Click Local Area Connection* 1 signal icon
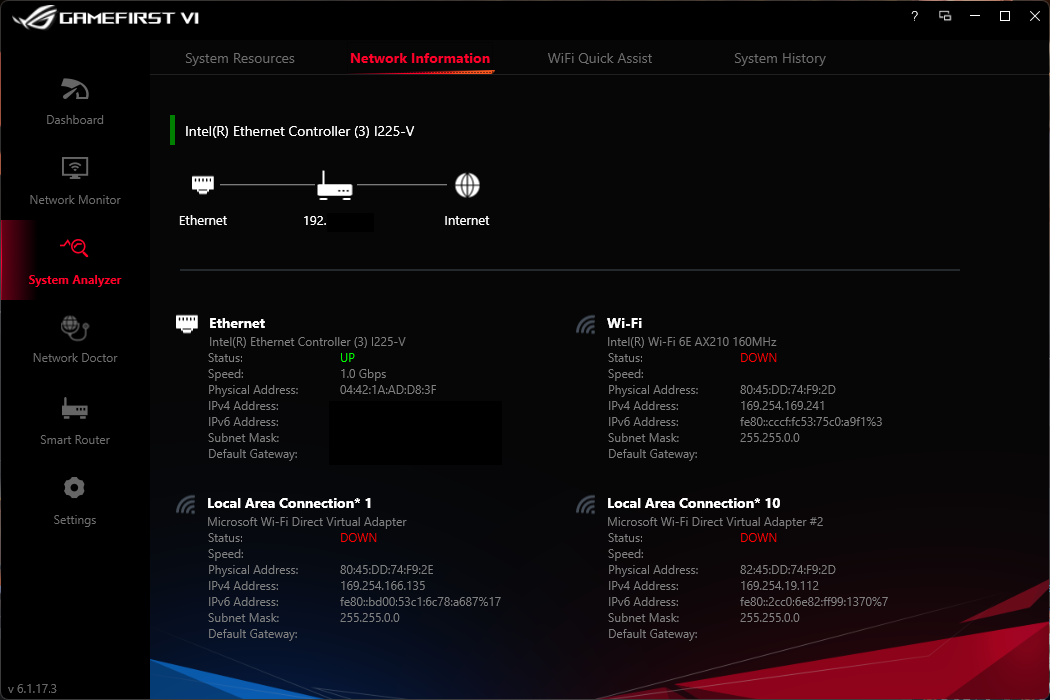Viewport: 1050px width, 700px height. click(x=185, y=504)
